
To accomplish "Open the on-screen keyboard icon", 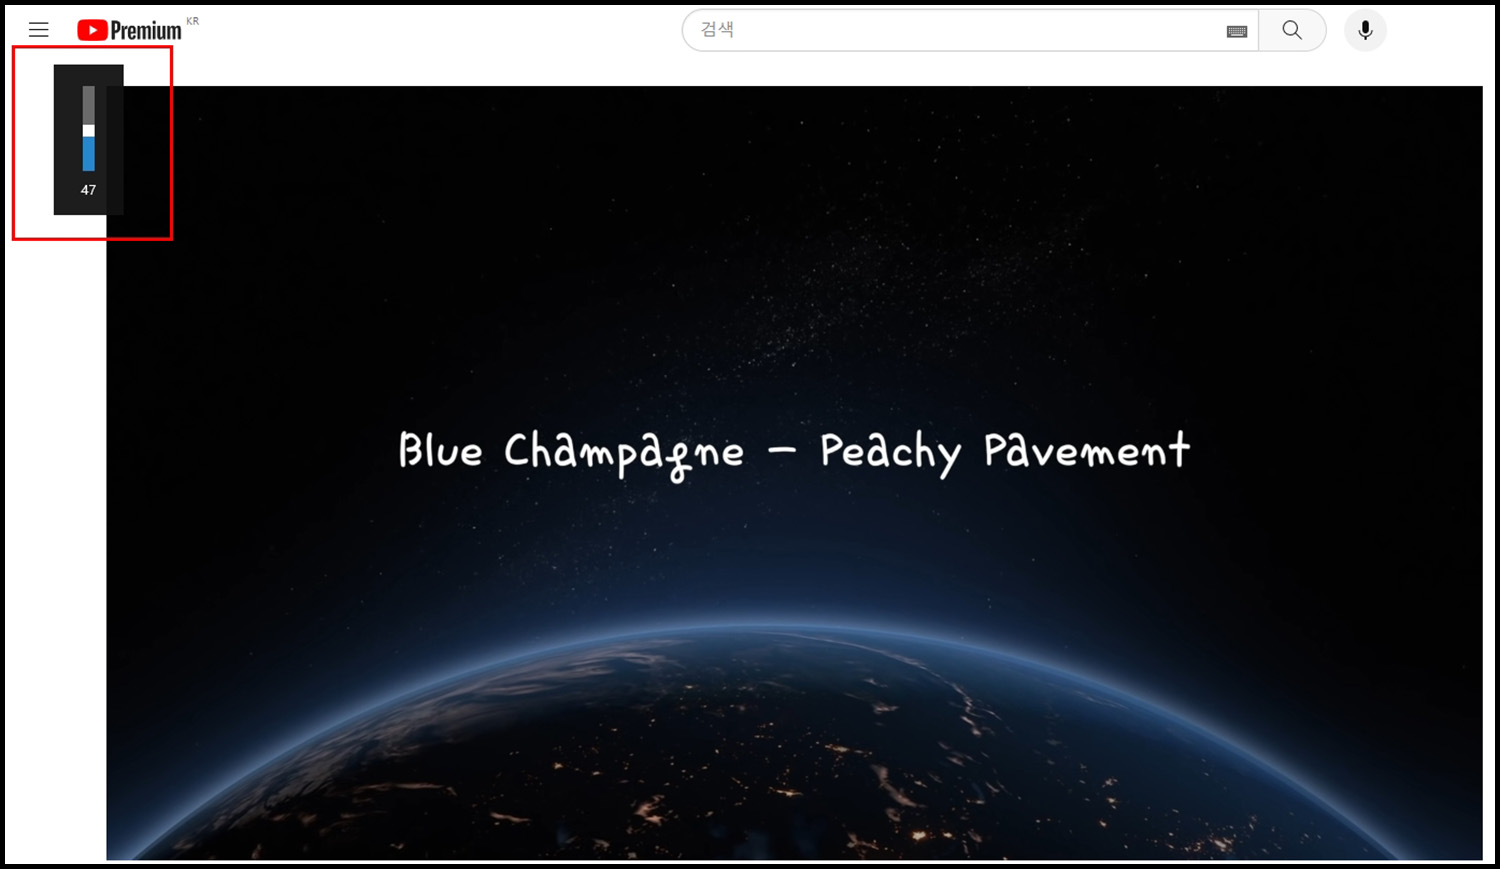I will pos(1237,31).
